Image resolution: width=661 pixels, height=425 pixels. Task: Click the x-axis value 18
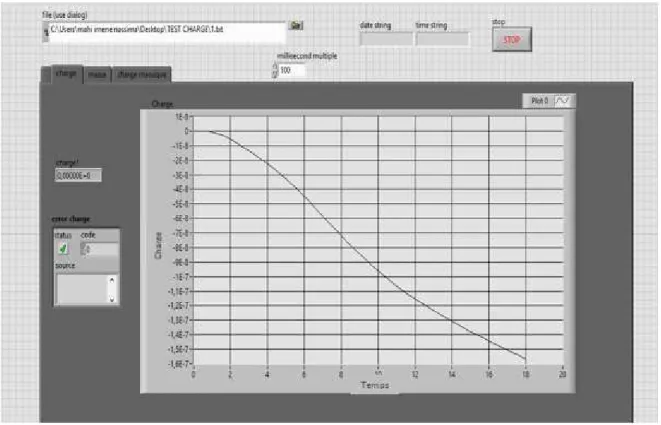tap(526, 374)
